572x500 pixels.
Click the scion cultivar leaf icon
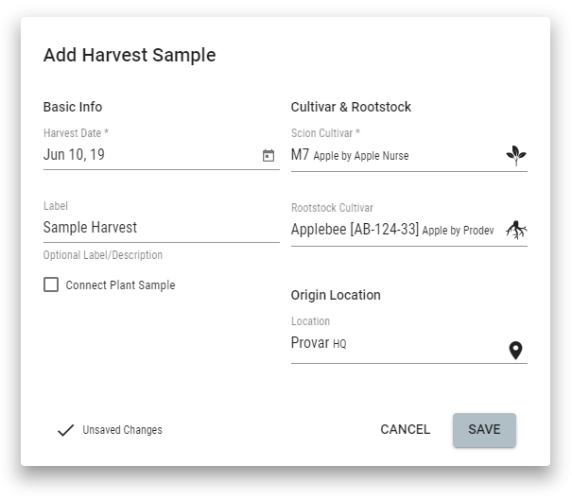[516, 155]
